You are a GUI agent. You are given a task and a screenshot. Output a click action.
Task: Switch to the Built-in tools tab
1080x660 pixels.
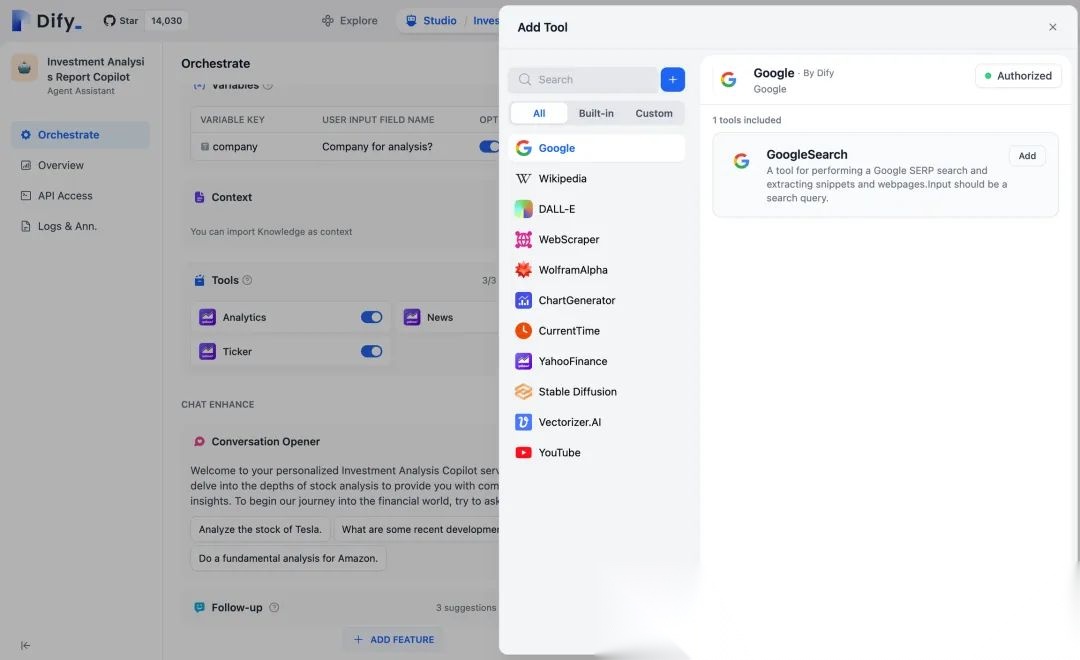[x=596, y=113]
